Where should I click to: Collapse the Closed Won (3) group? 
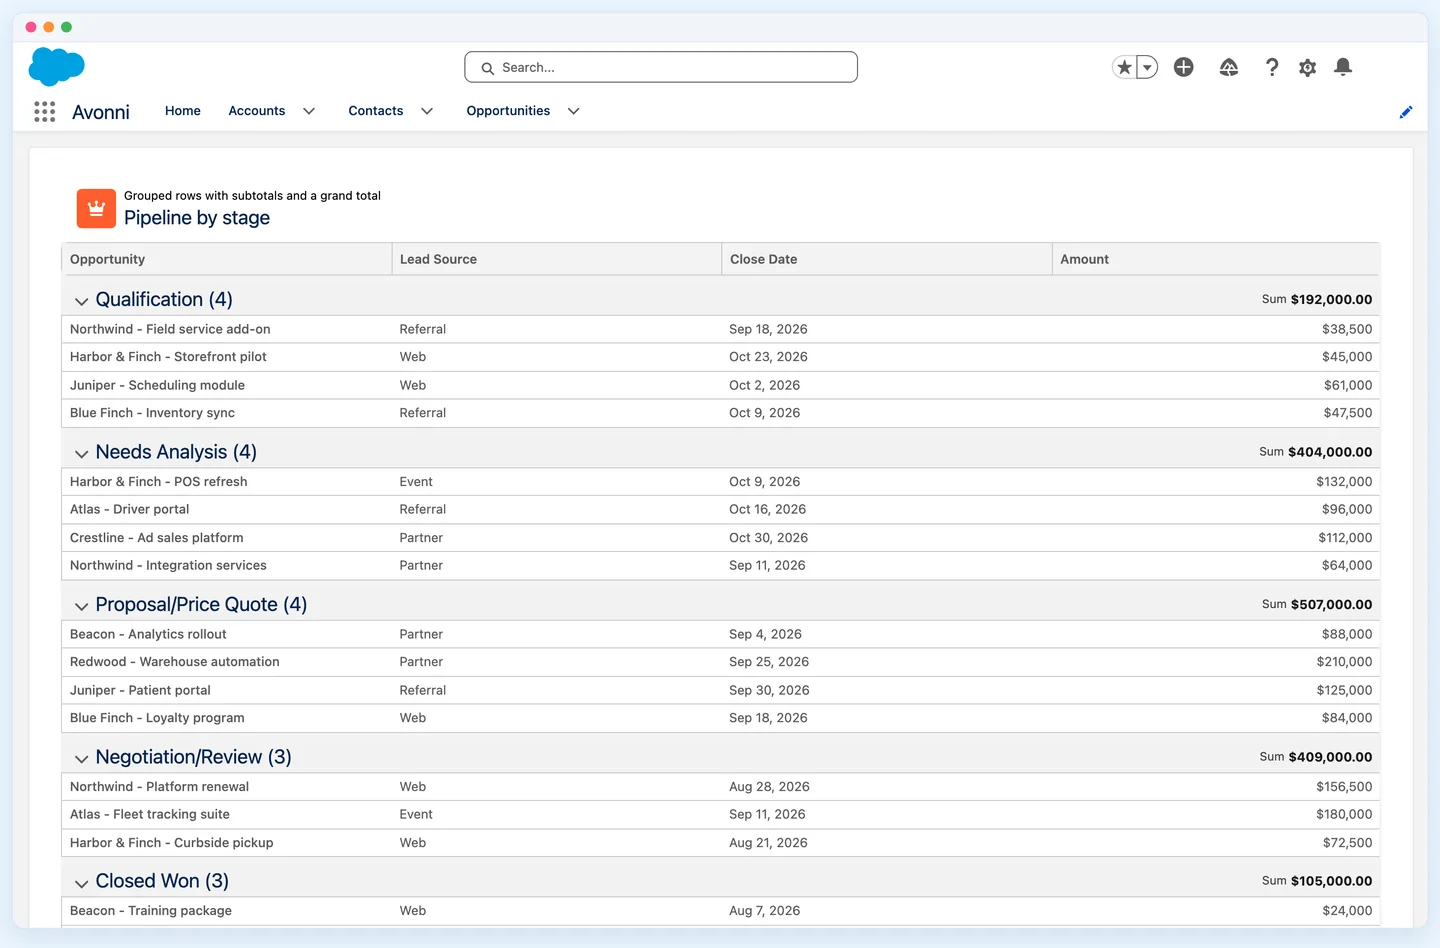point(82,883)
